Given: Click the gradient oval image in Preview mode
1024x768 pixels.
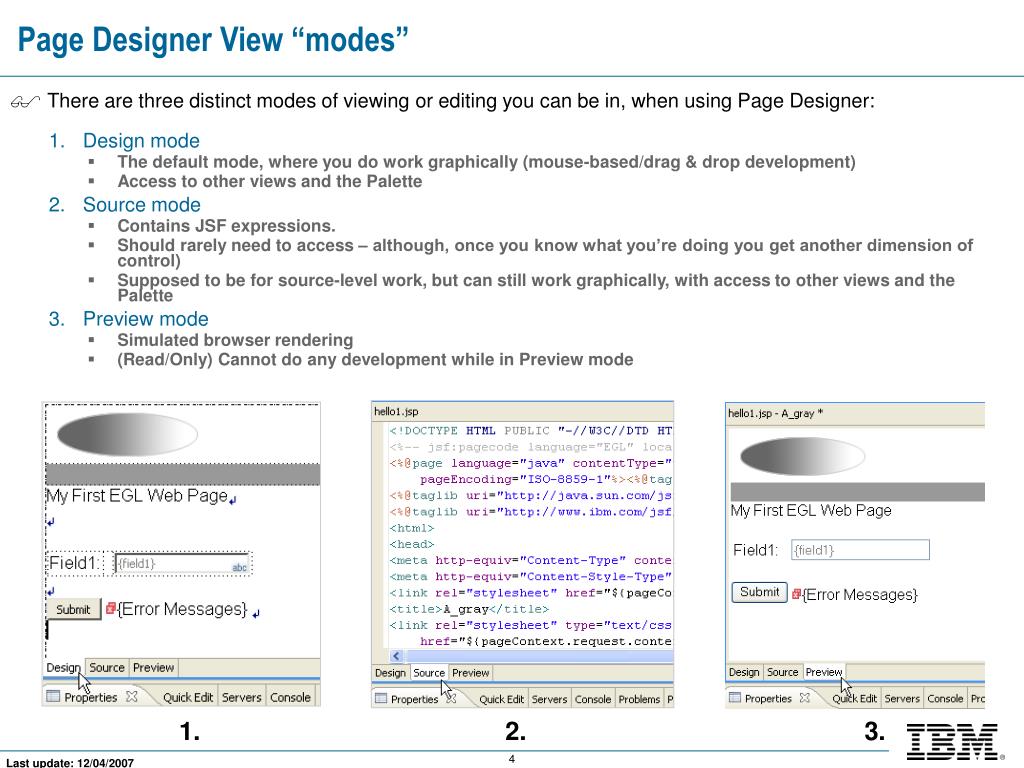Looking at the screenshot, I should (803, 456).
